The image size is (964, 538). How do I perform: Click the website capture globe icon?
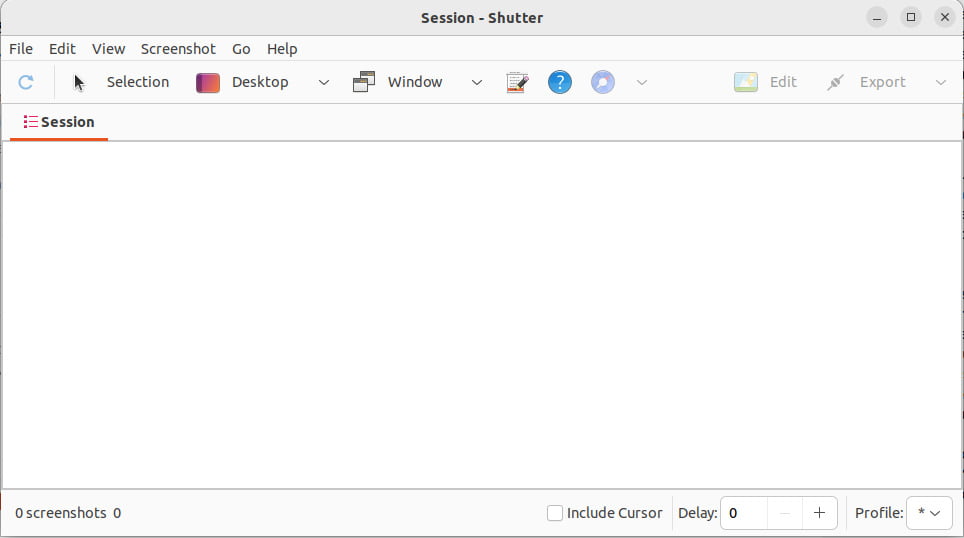coord(602,82)
